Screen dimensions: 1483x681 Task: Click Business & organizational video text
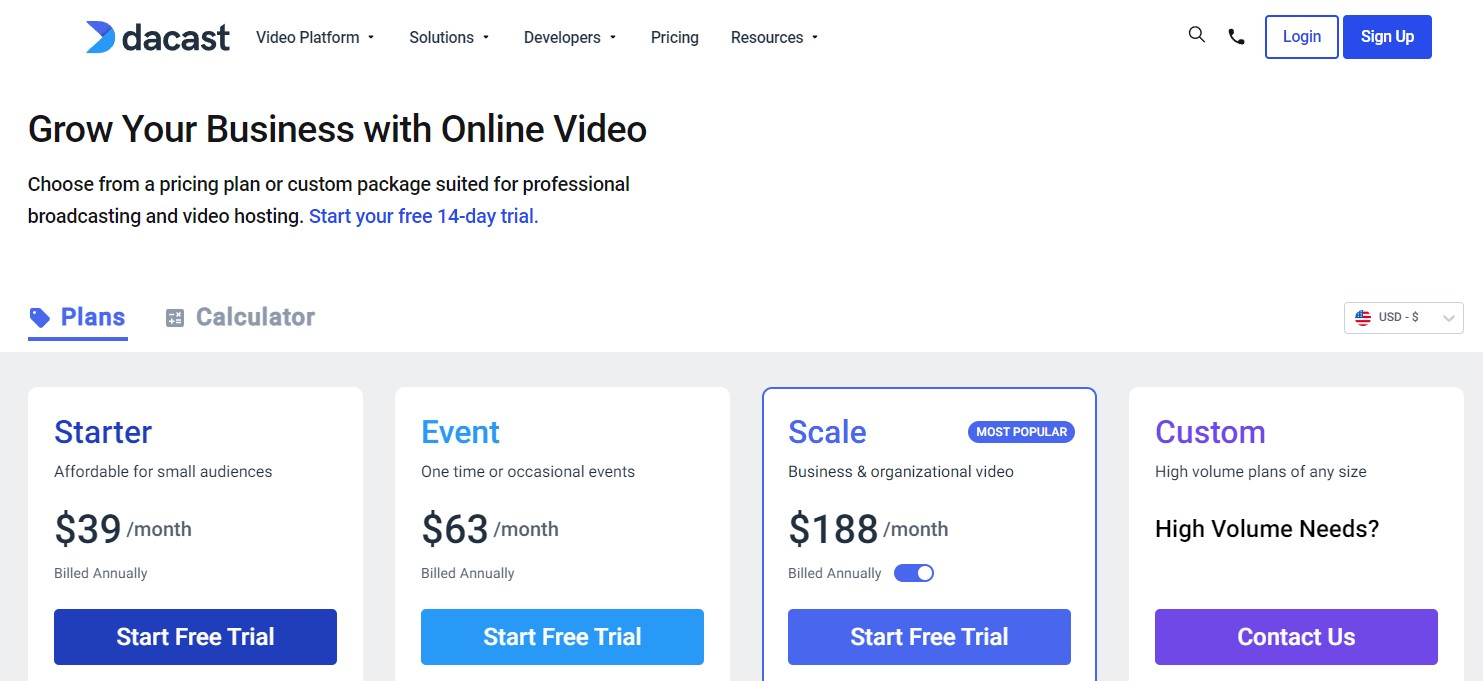point(901,471)
